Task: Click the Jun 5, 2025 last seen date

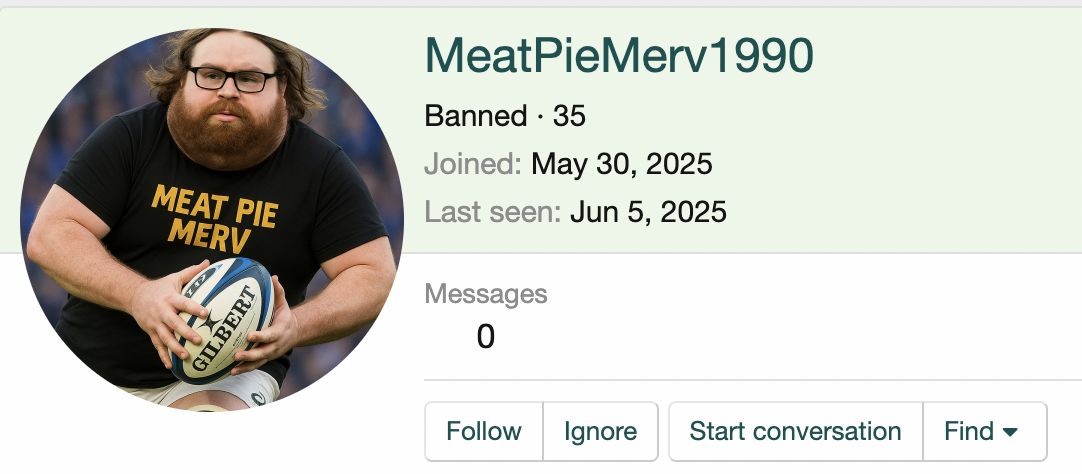Action: [x=648, y=212]
